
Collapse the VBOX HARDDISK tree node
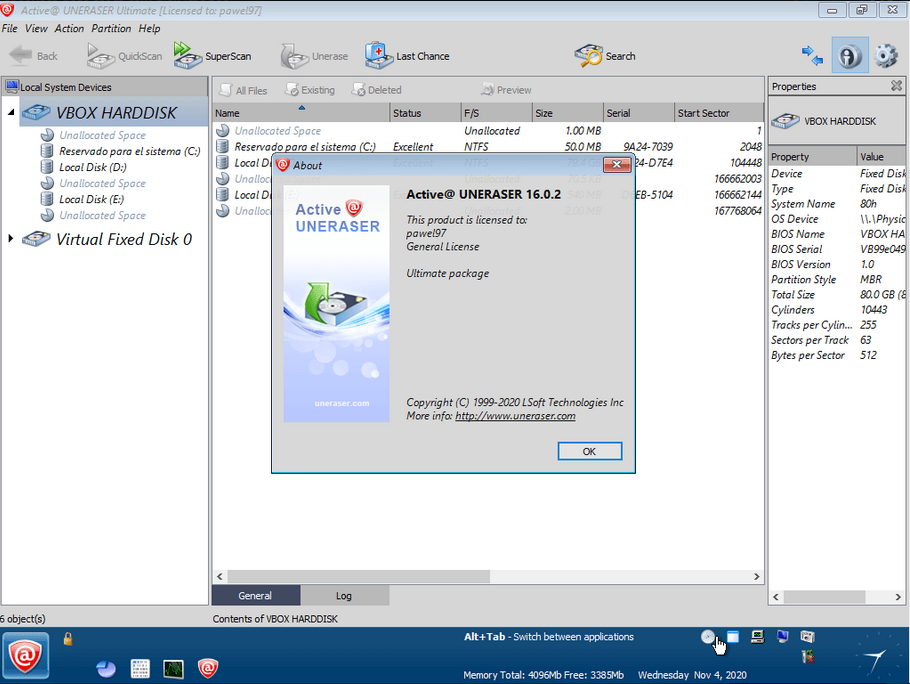11,112
